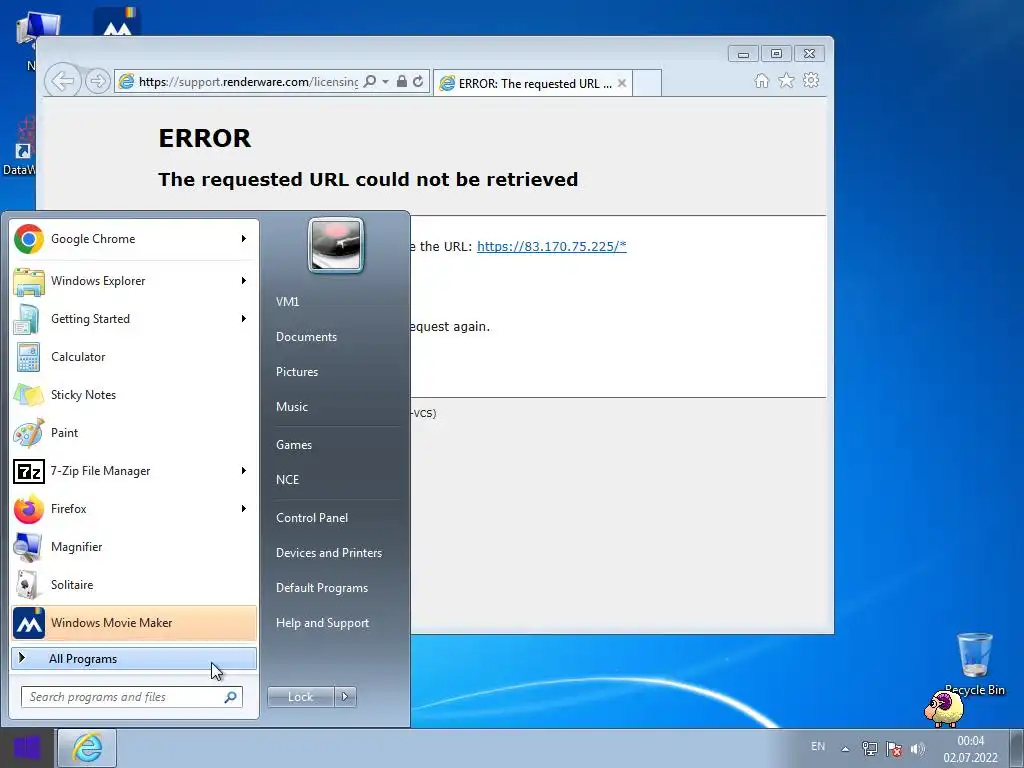Expand Google Chrome jump list arrow
Screen dimensions: 1024x768
pyautogui.click(x=244, y=239)
